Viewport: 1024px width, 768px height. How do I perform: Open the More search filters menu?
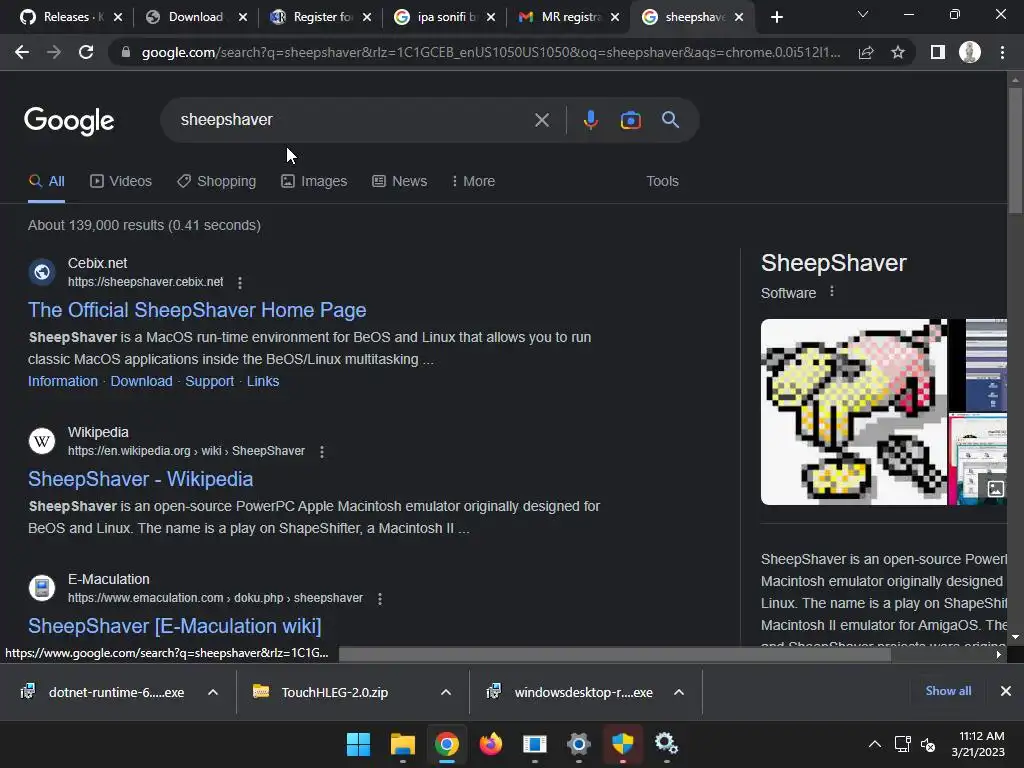pyautogui.click(x=473, y=182)
